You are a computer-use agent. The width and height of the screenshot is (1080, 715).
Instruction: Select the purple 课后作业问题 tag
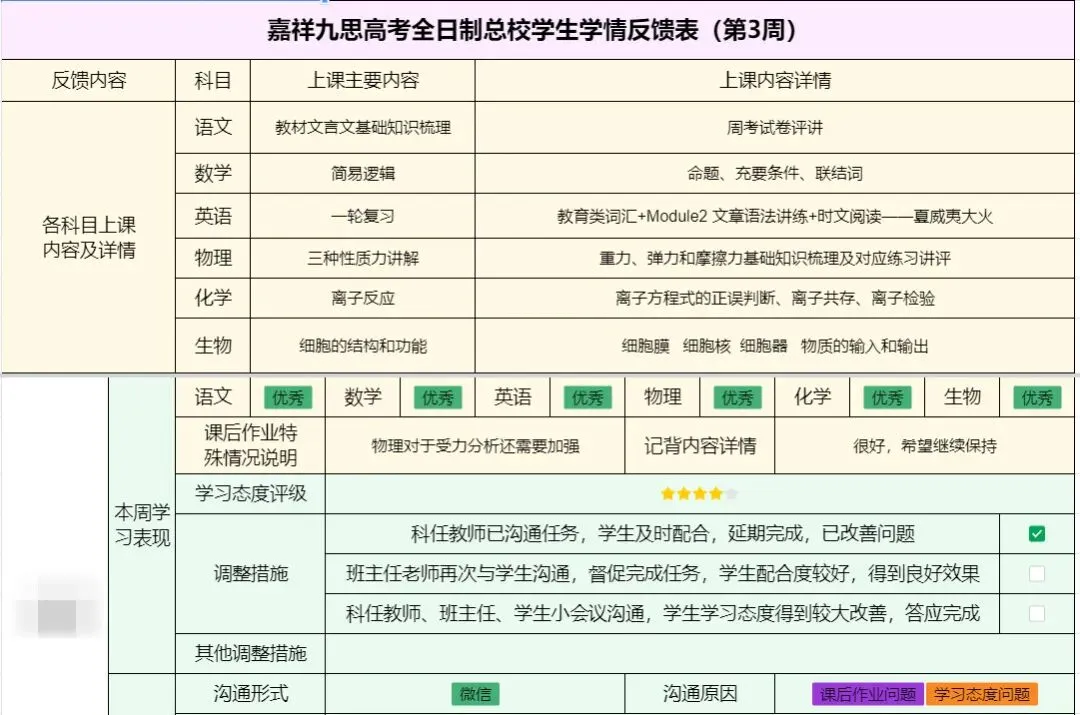click(x=868, y=694)
